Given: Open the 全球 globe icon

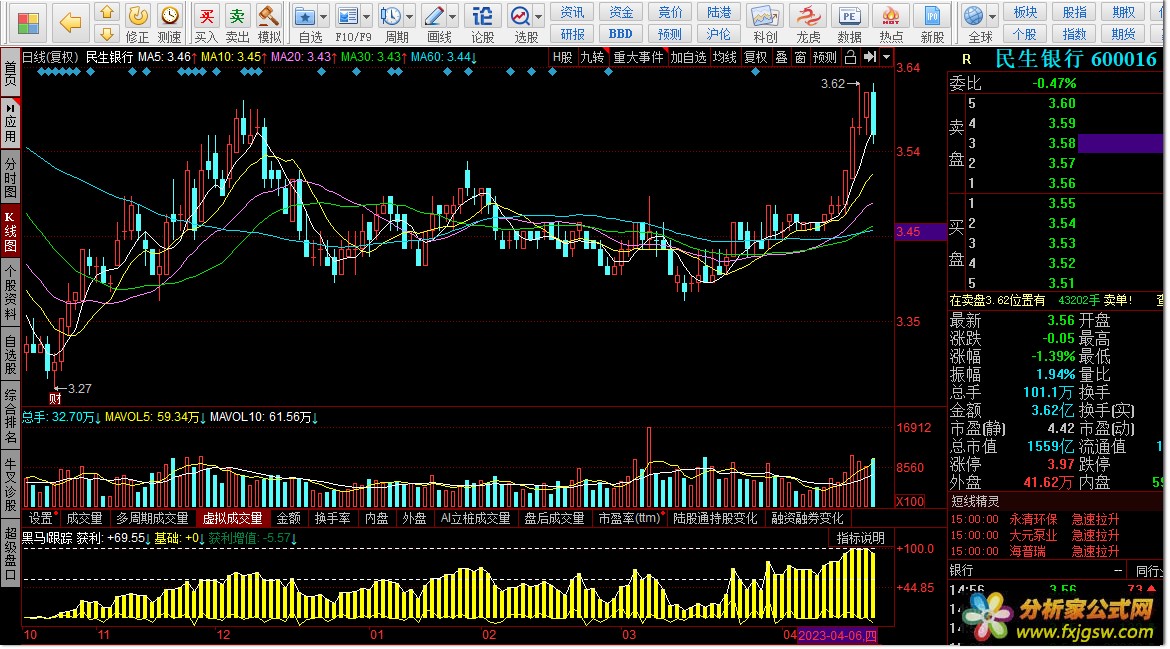Looking at the screenshot, I should (973, 16).
